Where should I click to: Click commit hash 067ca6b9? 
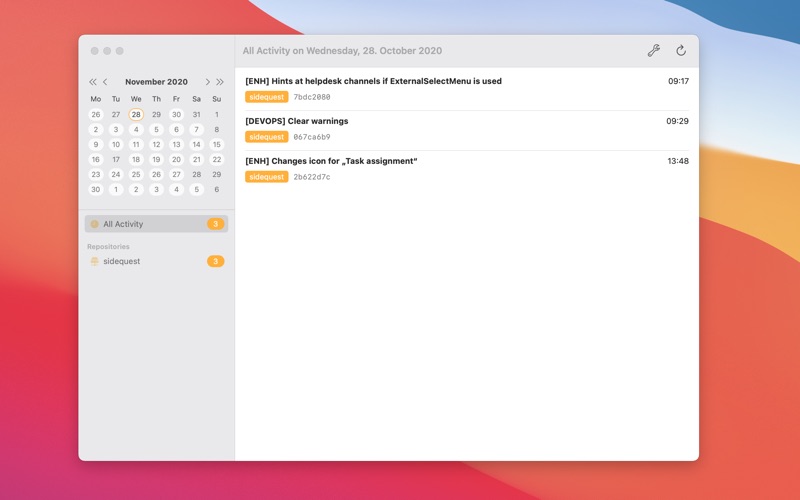(x=312, y=137)
